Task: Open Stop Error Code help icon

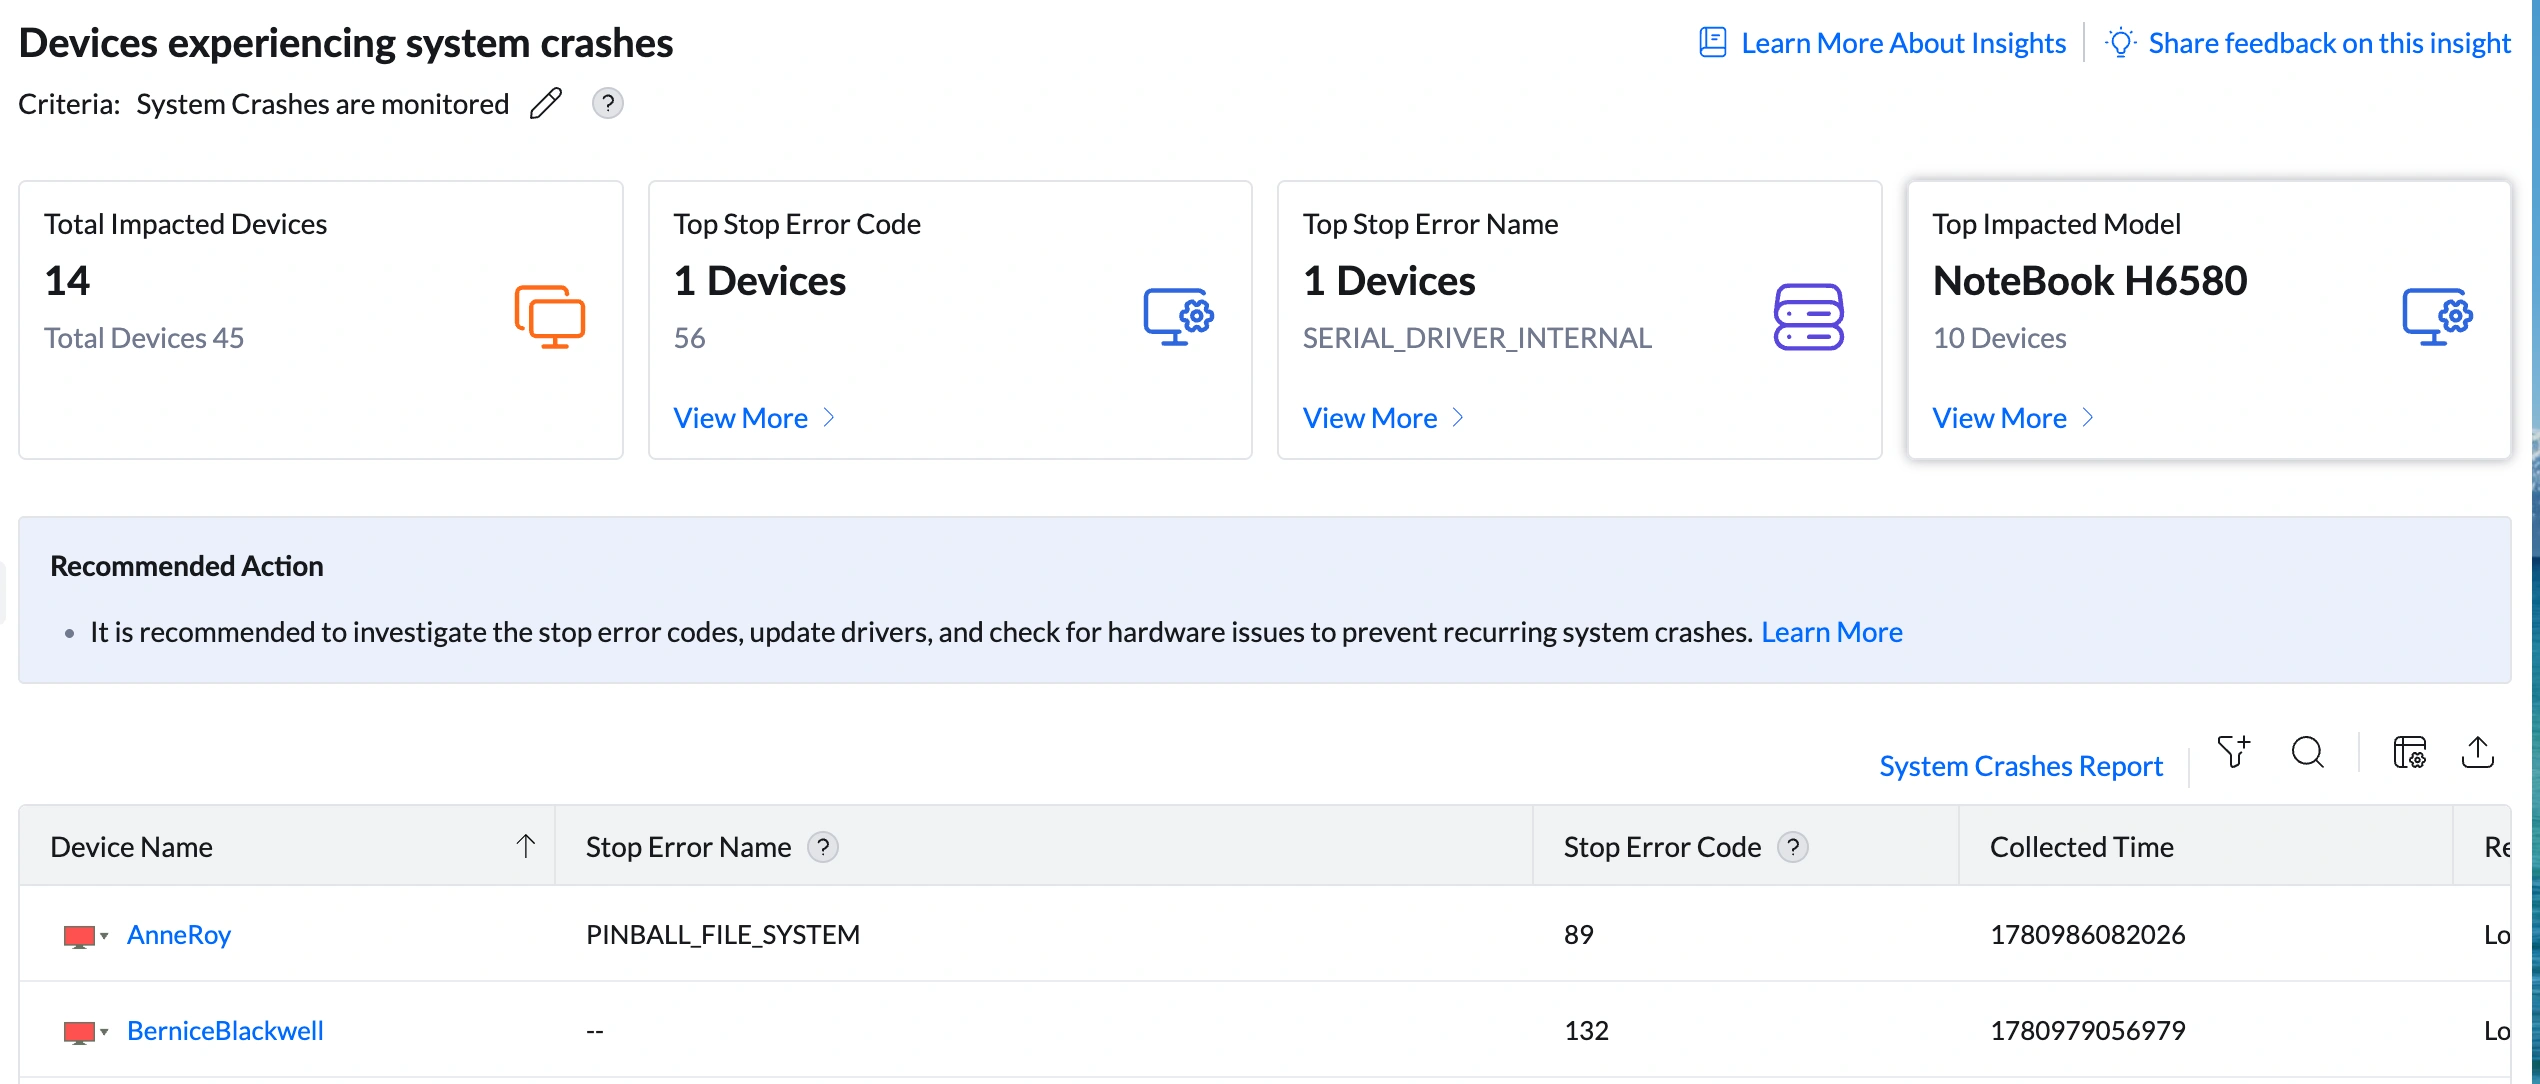Action: coord(1793,847)
